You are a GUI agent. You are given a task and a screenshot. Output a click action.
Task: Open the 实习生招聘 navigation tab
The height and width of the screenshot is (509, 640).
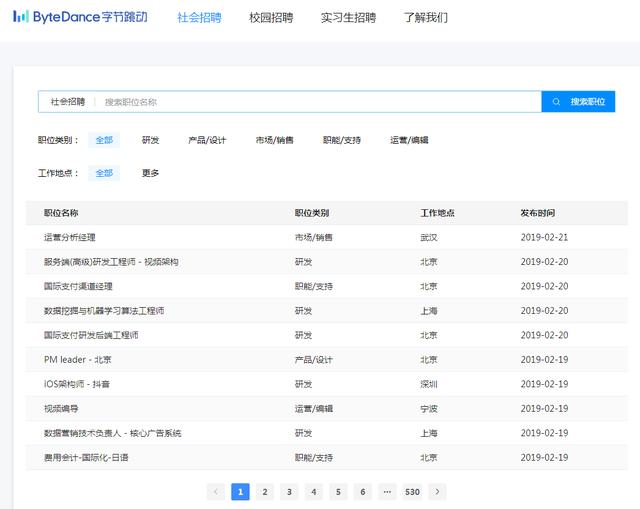click(x=348, y=18)
